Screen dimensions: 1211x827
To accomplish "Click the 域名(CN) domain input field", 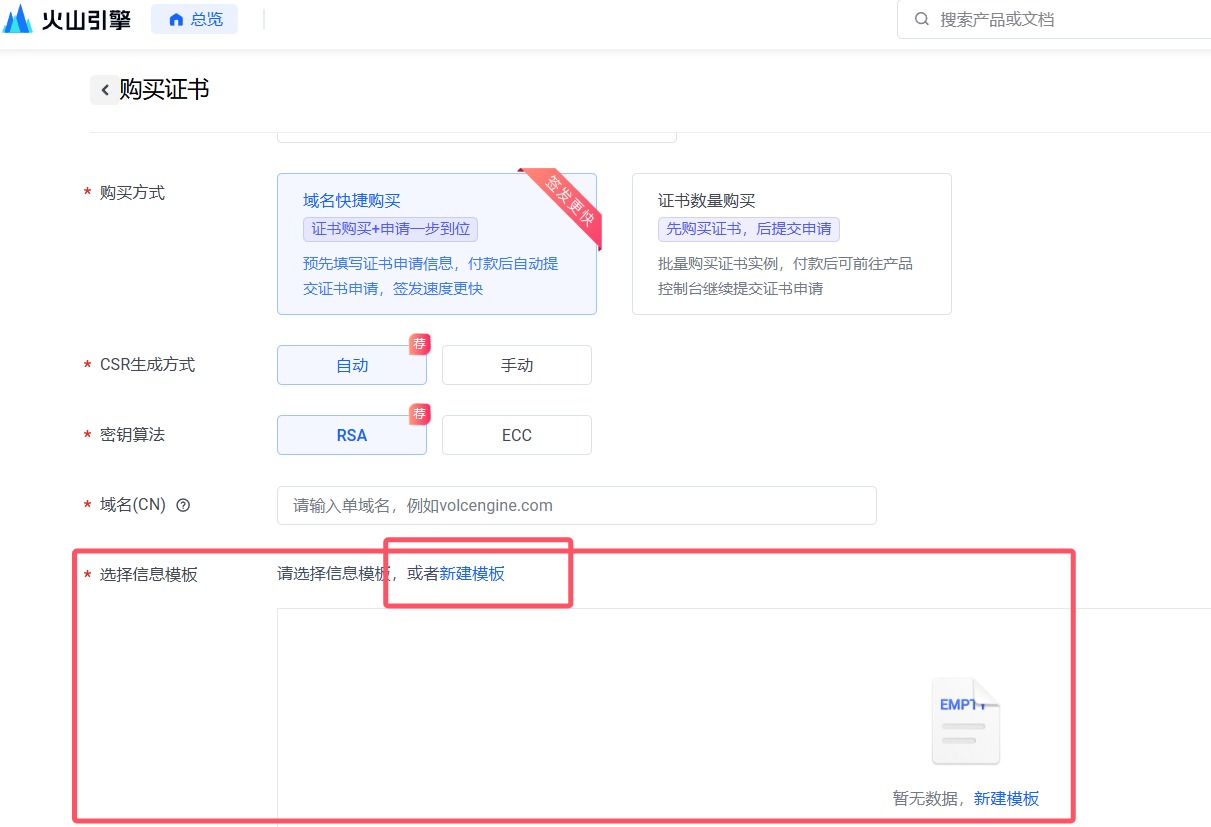I will tap(576, 505).
